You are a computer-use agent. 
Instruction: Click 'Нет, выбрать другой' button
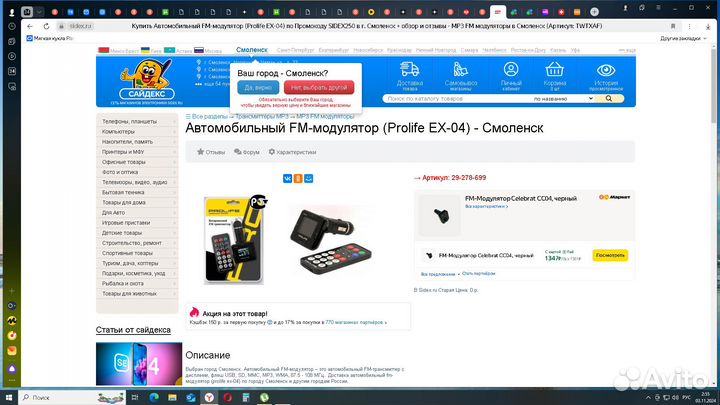tap(319, 87)
